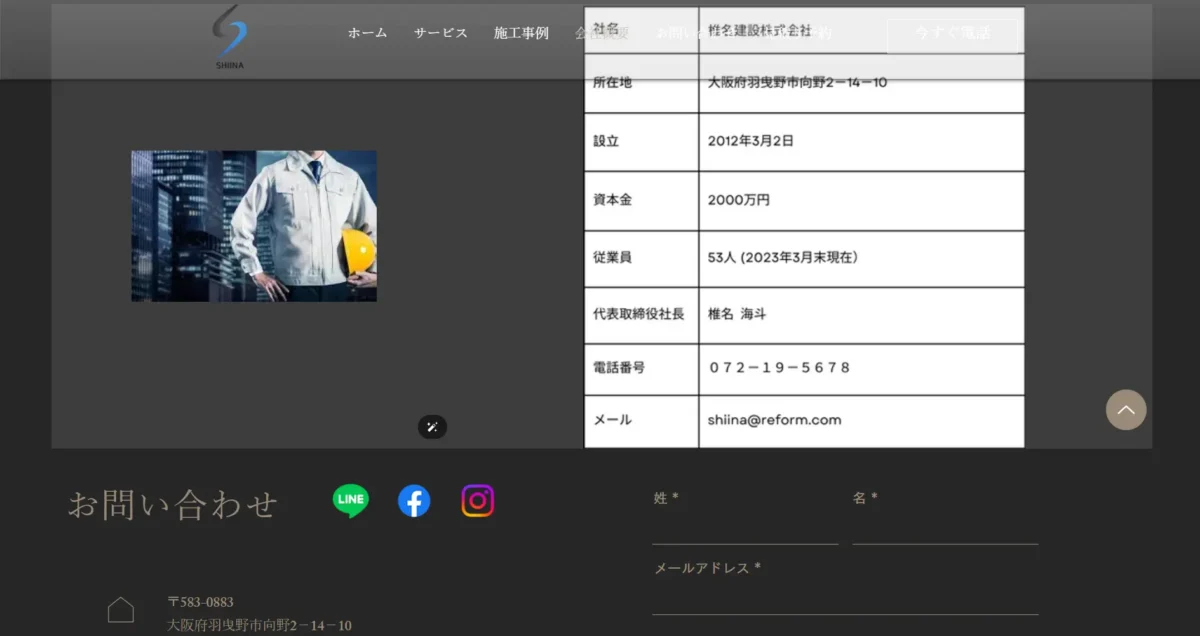
Task: Click the SHIINA logo in the header
Action: pos(230,37)
